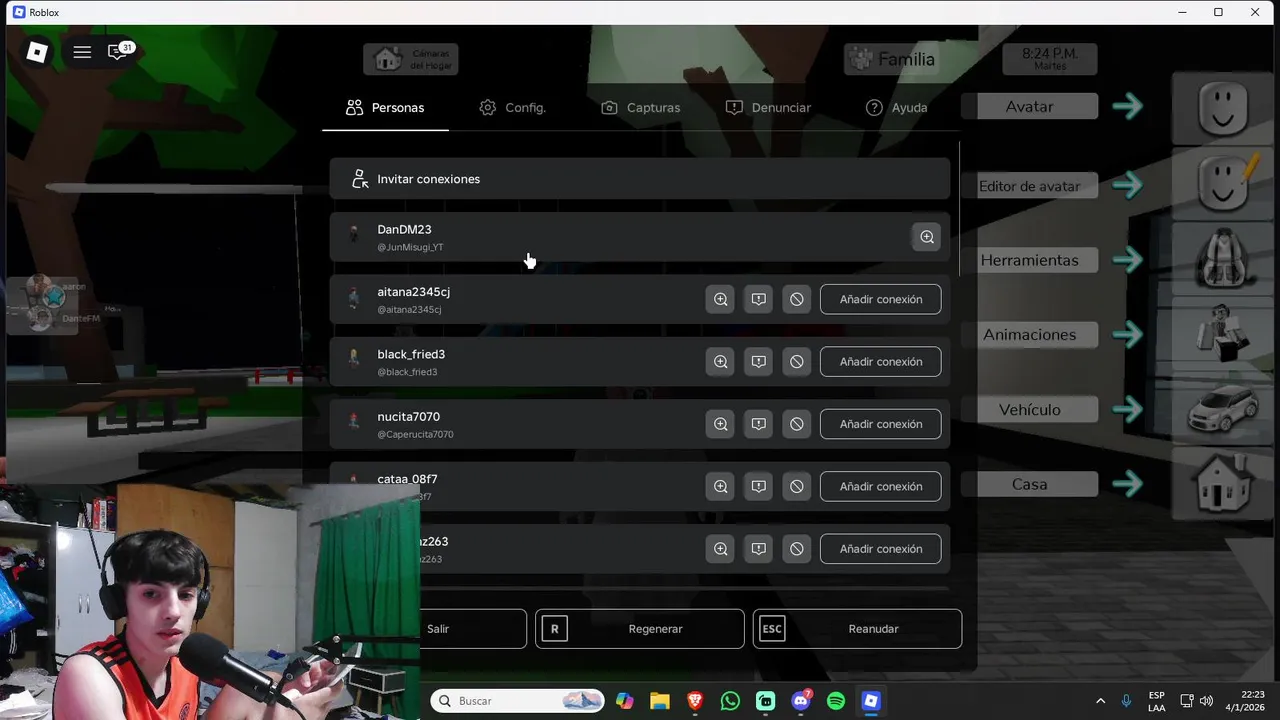
Task: Show hidden system tray icons
Action: point(1101,701)
